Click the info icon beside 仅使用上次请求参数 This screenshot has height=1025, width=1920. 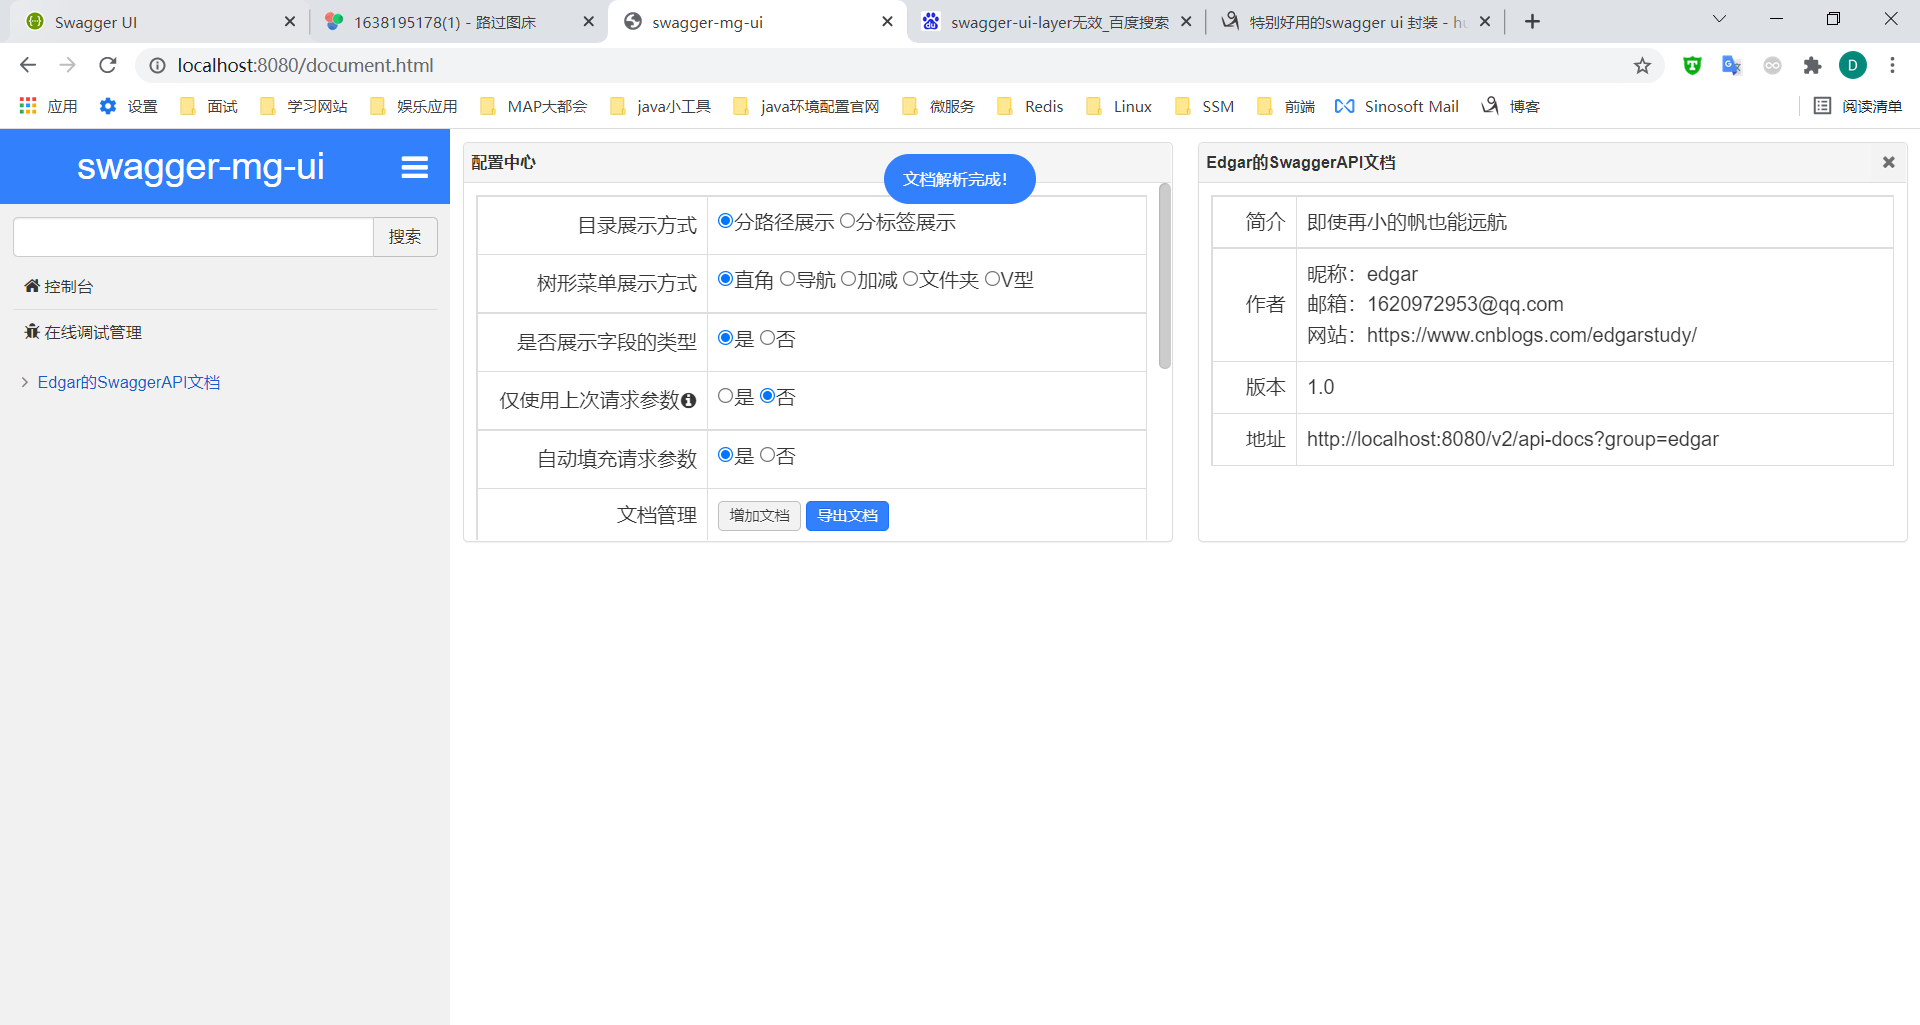click(x=688, y=401)
